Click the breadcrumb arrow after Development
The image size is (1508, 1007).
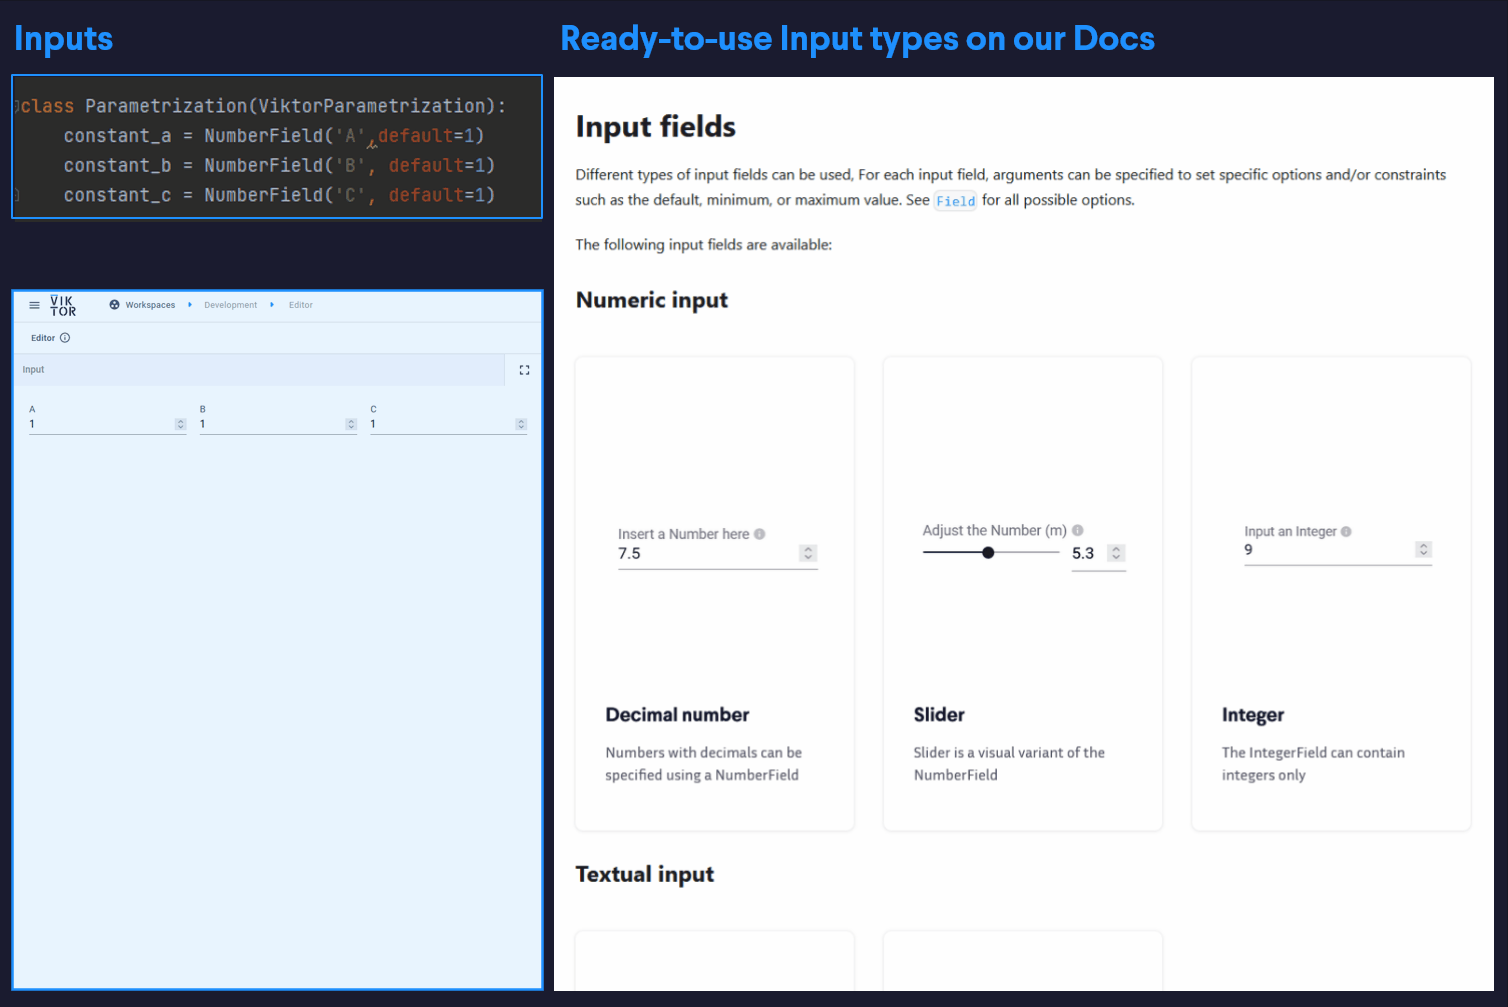pyautogui.click(x=271, y=305)
